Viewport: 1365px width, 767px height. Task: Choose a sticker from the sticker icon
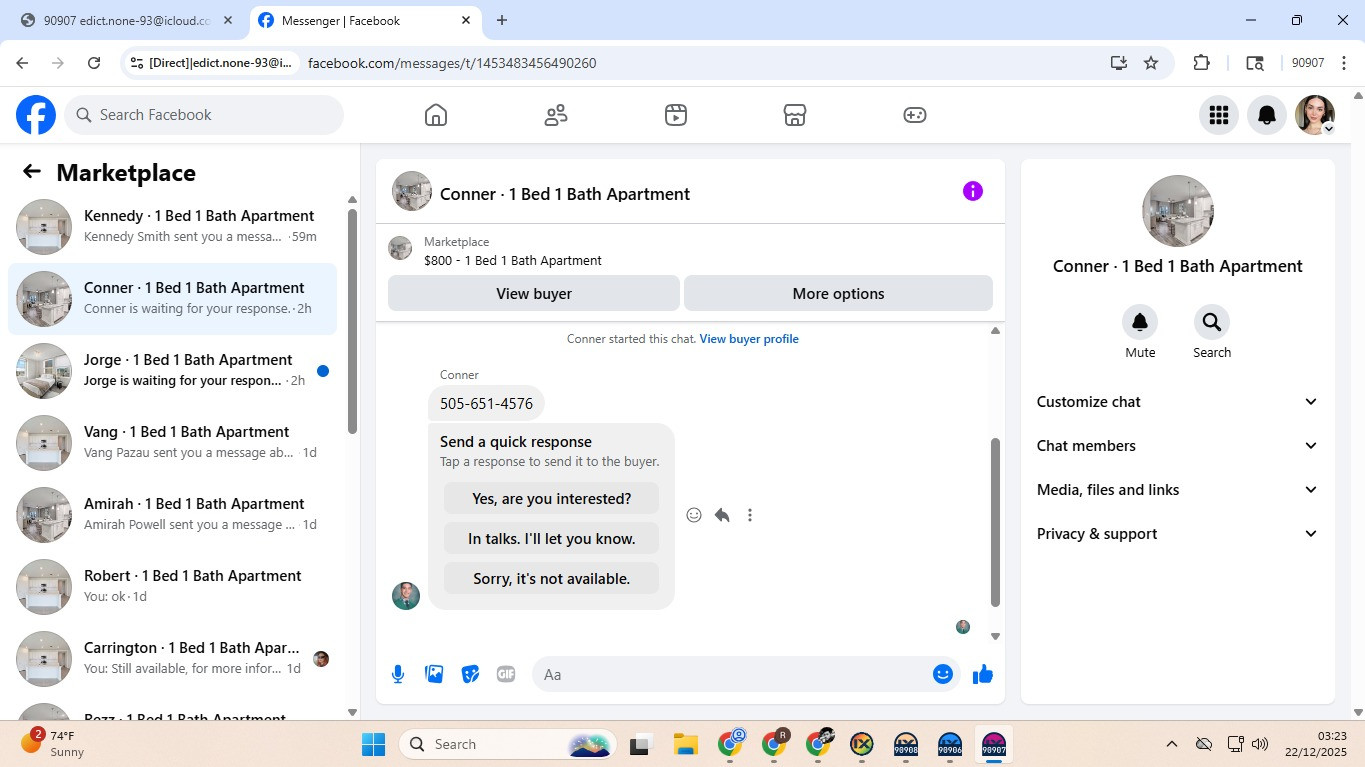pyautogui.click(x=470, y=674)
